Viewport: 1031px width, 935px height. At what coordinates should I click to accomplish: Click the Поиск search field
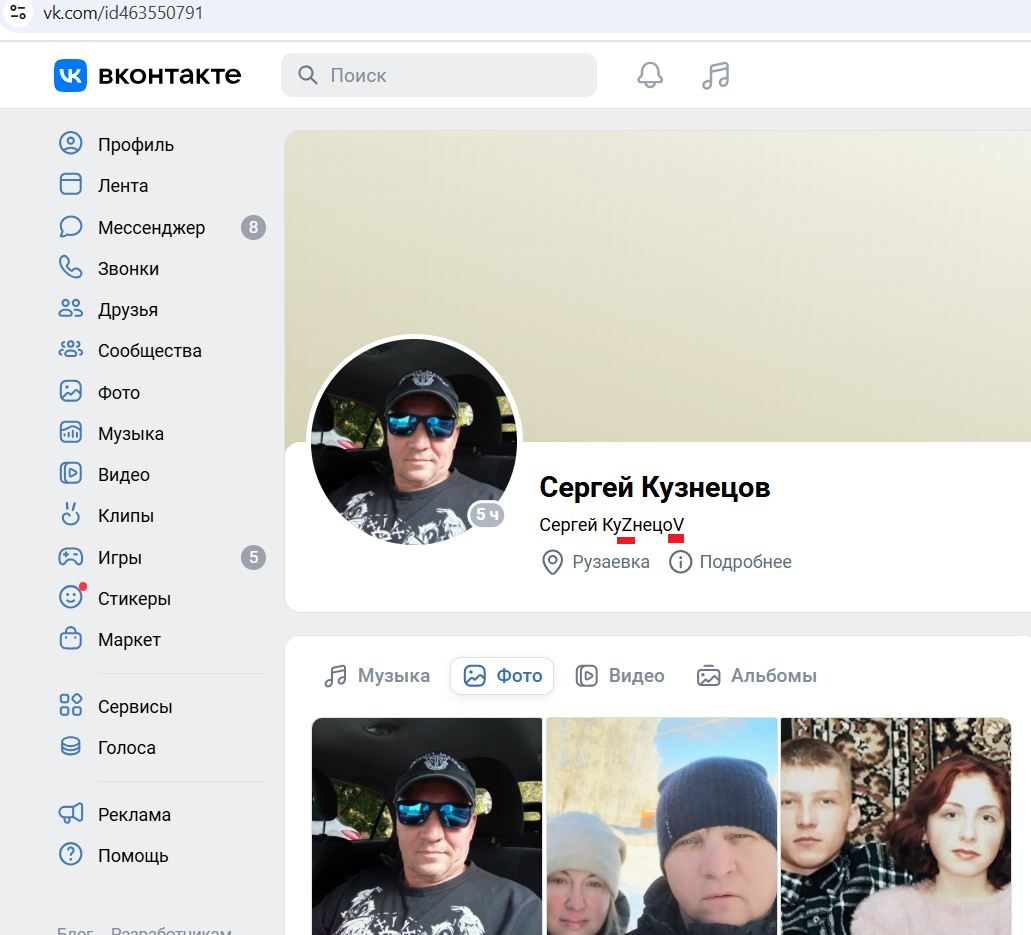438,75
